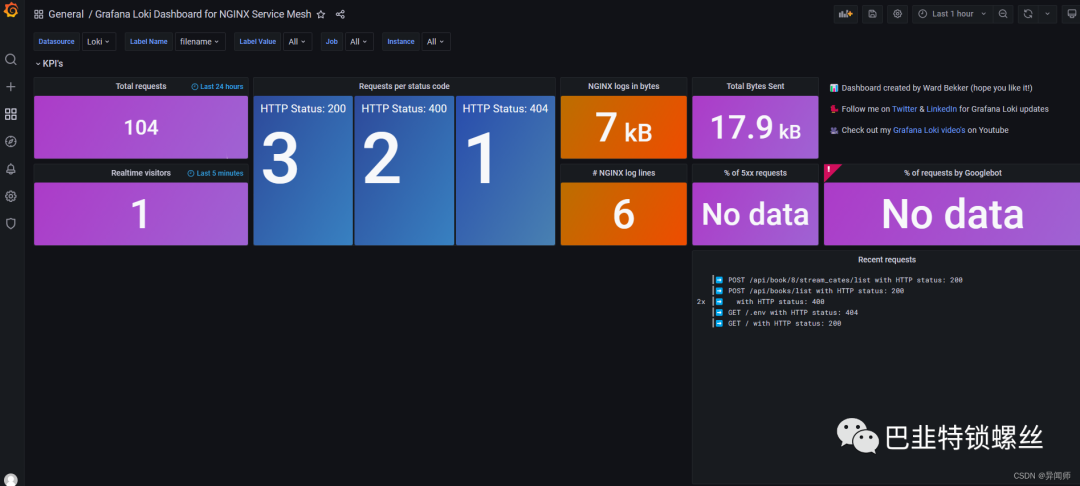Go to the General folder breadcrumb
This screenshot has width=1080, height=486.
pos(66,14)
